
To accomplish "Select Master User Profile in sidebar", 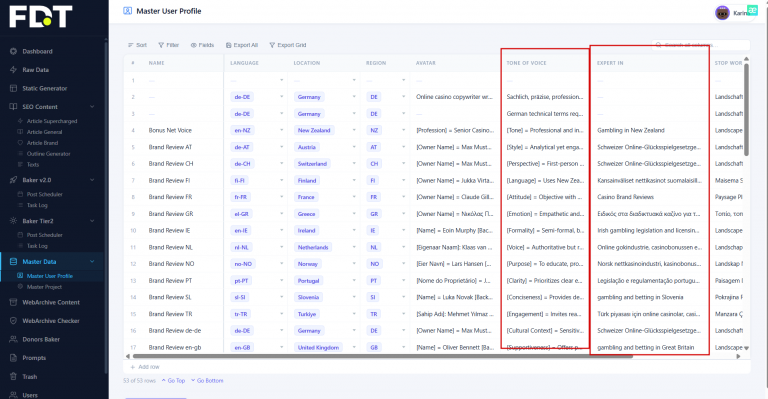I will (49, 276).
